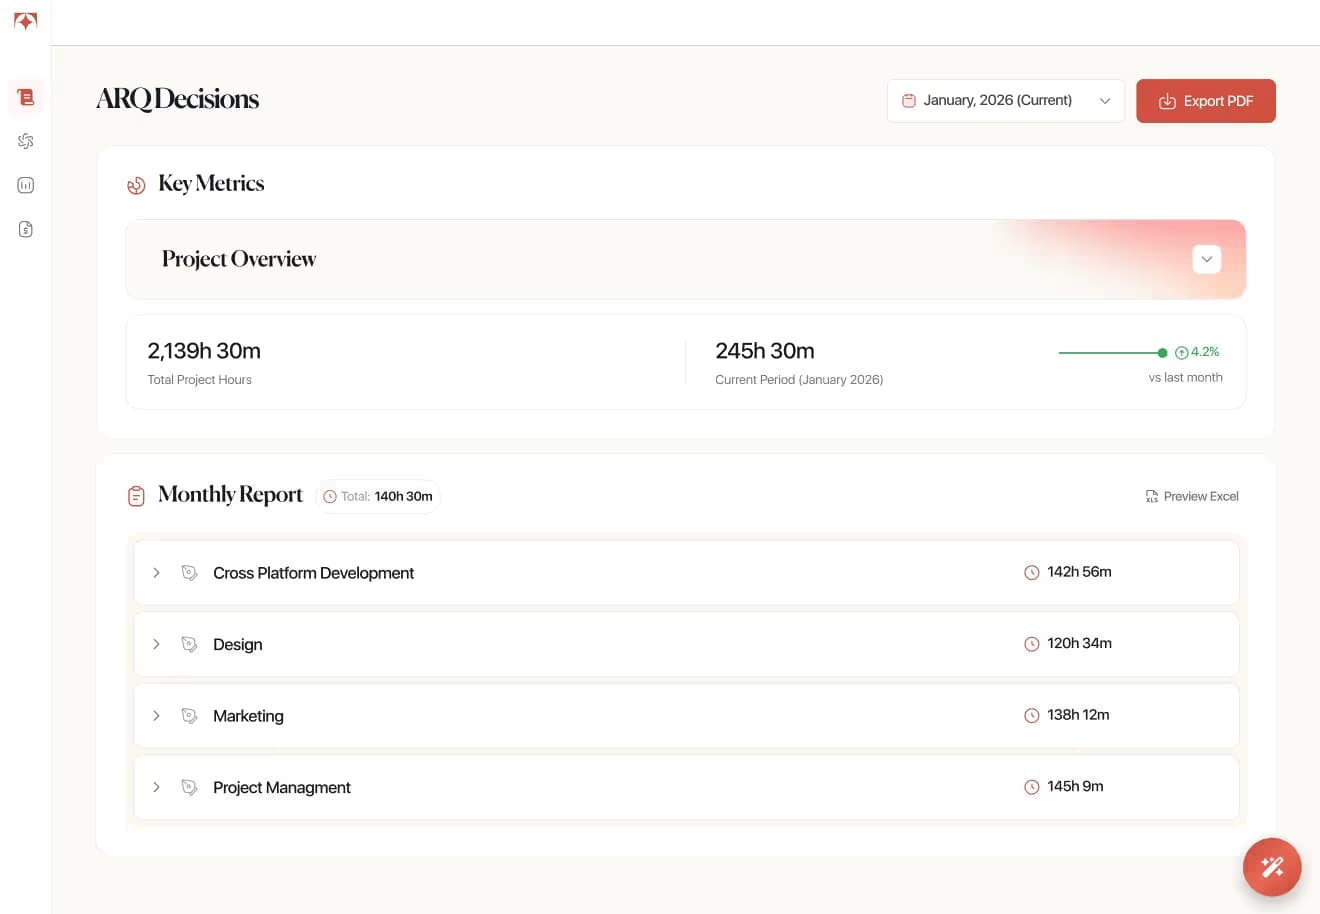Click the 4.2% increase arrow icon
Screen dimensions: 1320x914
pyautogui.click(x=1181, y=352)
